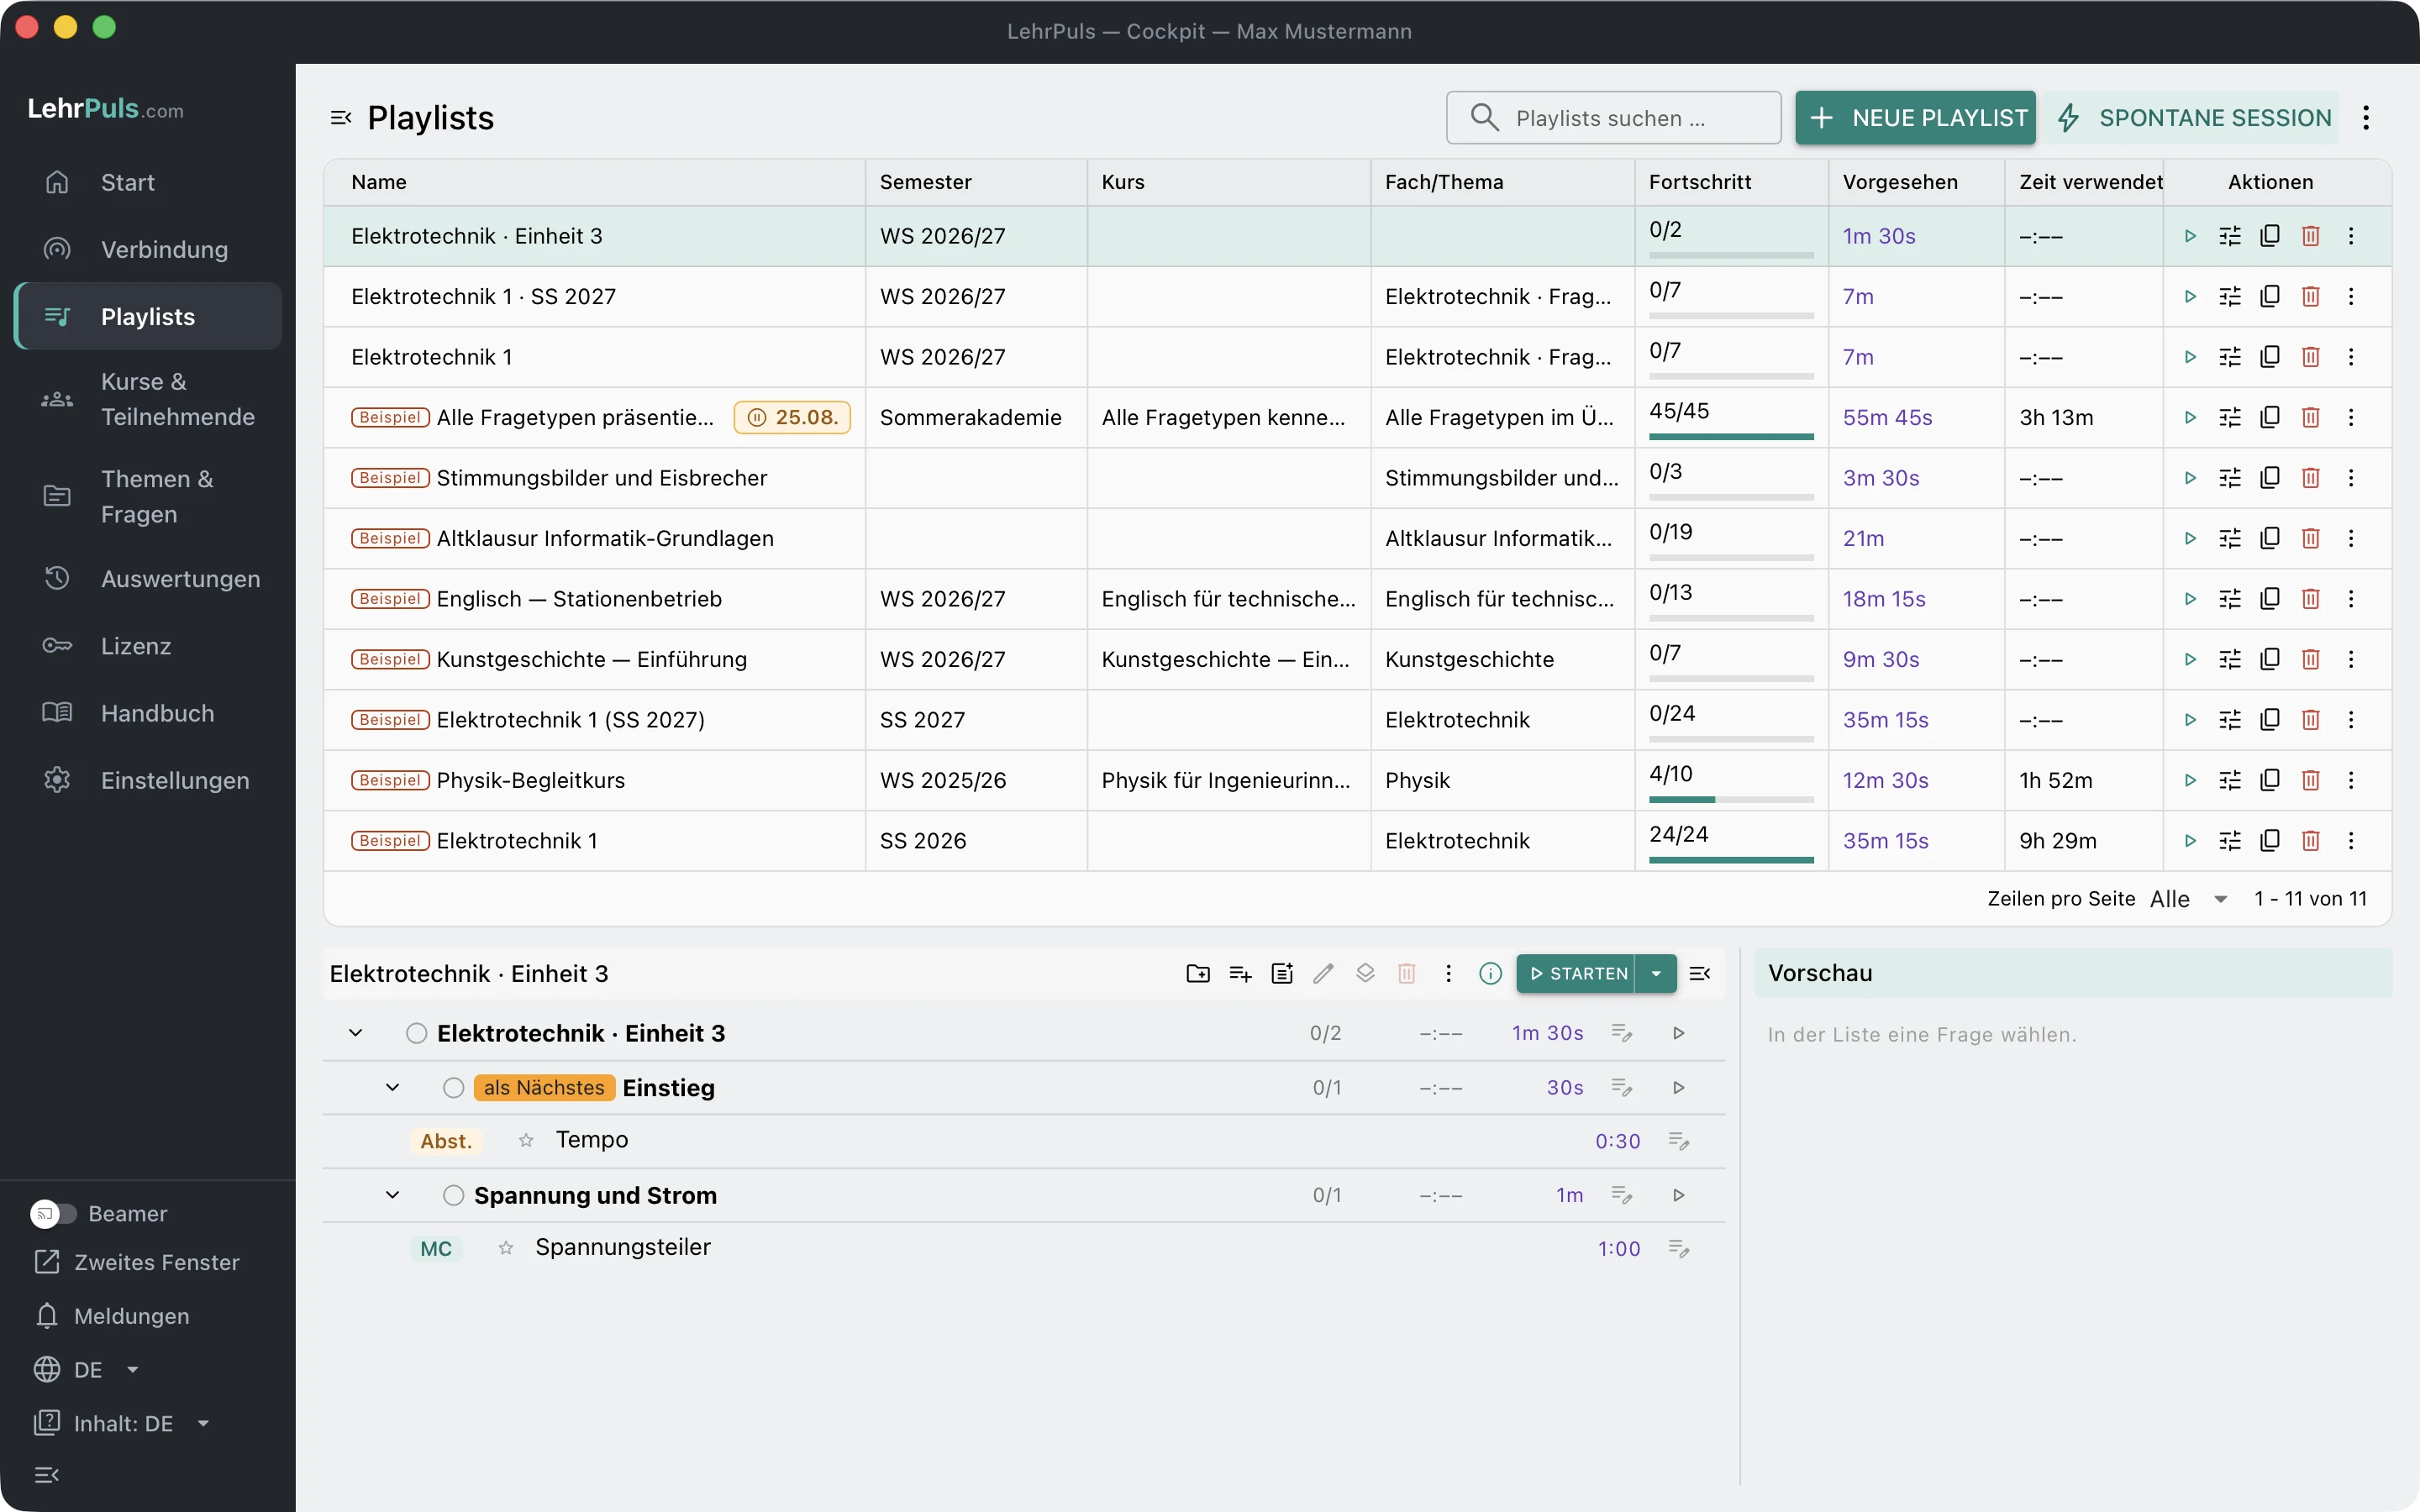Delete the Altklausur Informatik-Grundlagen playlist
The height and width of the screenshot is (1512, 2420).
point(2310,538)
